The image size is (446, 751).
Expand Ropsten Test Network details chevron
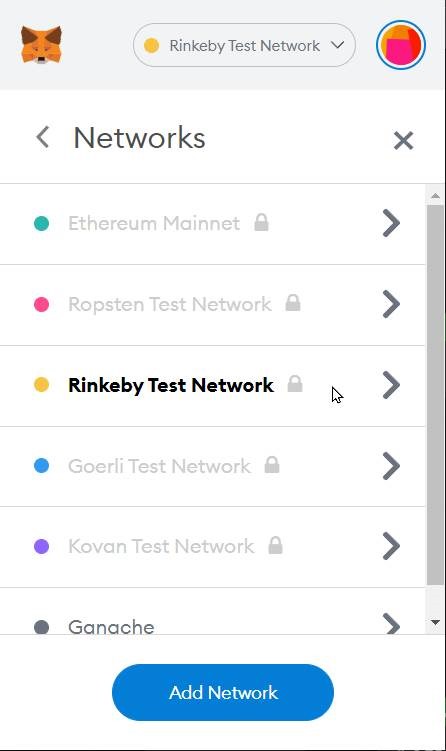tap(391, 304)
